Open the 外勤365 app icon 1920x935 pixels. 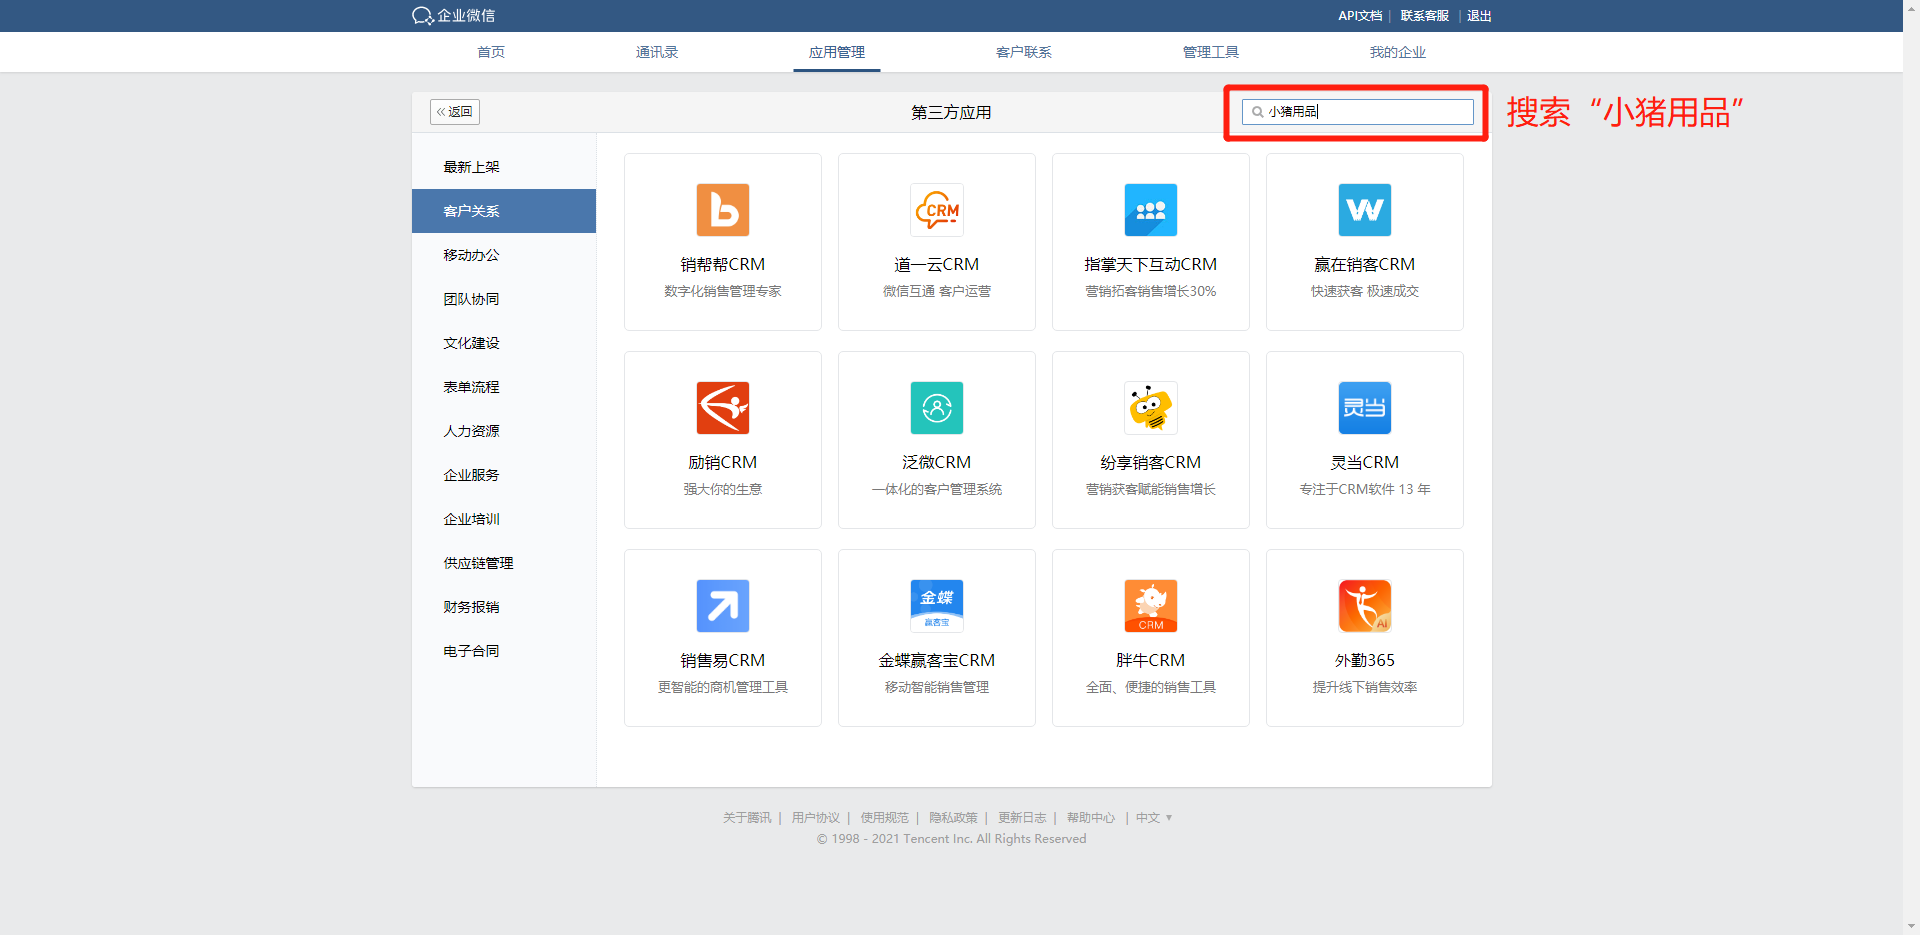click(x=1365, y=606)
